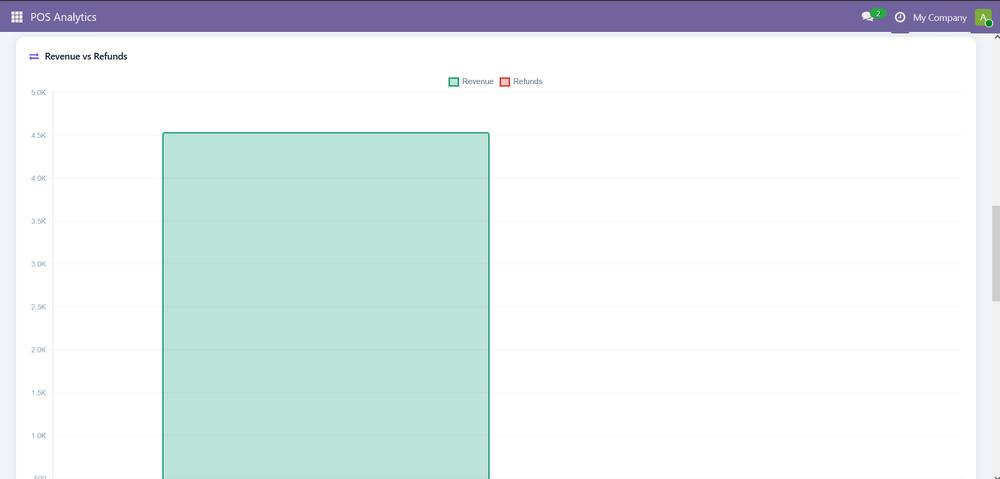Click the page vertical scrollbar thumb
The height and width of the screenshot is (479, 1000).
(996, 253)
